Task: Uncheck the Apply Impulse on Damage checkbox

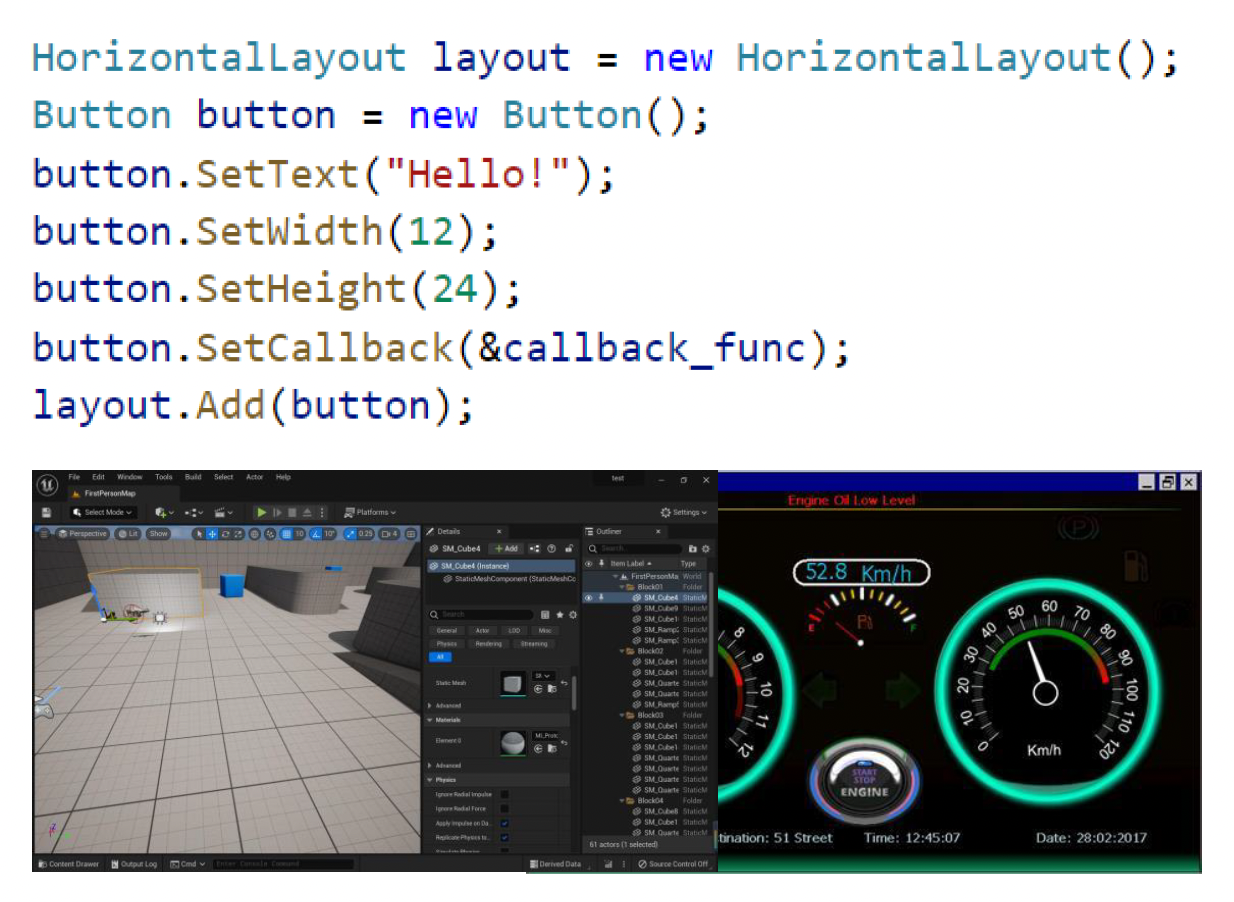Action: (x=504, y=823)
